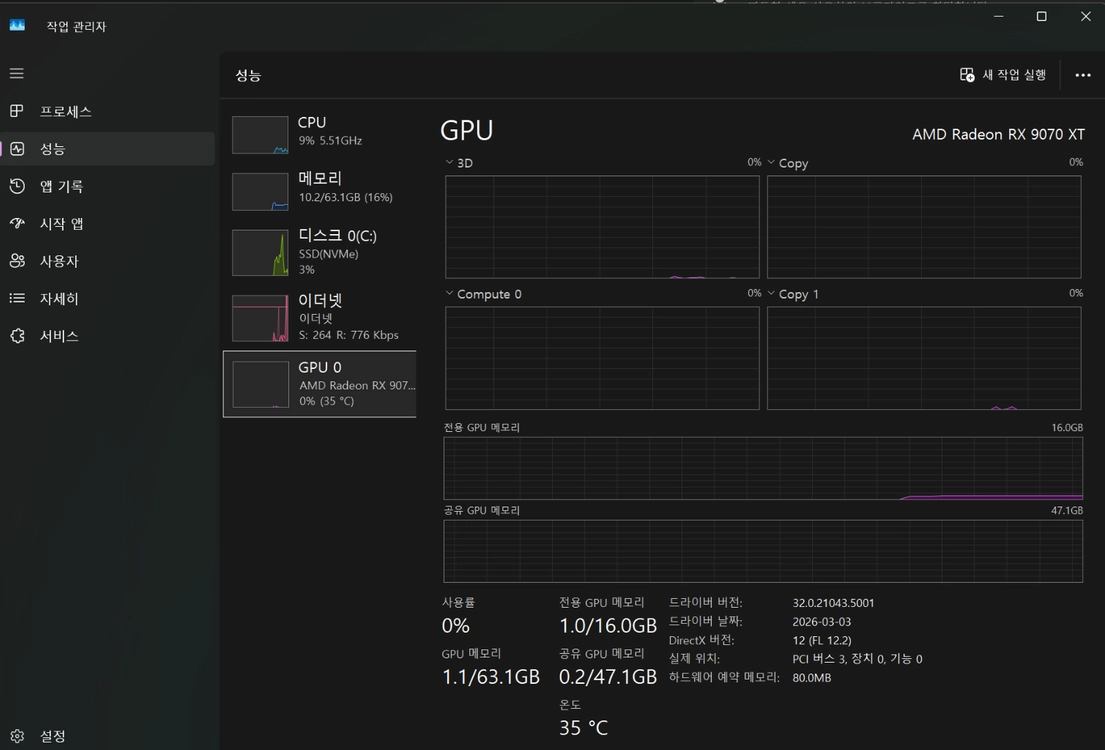Click the 10.2/63.1GB (16%) memory value

click(345, 197)
